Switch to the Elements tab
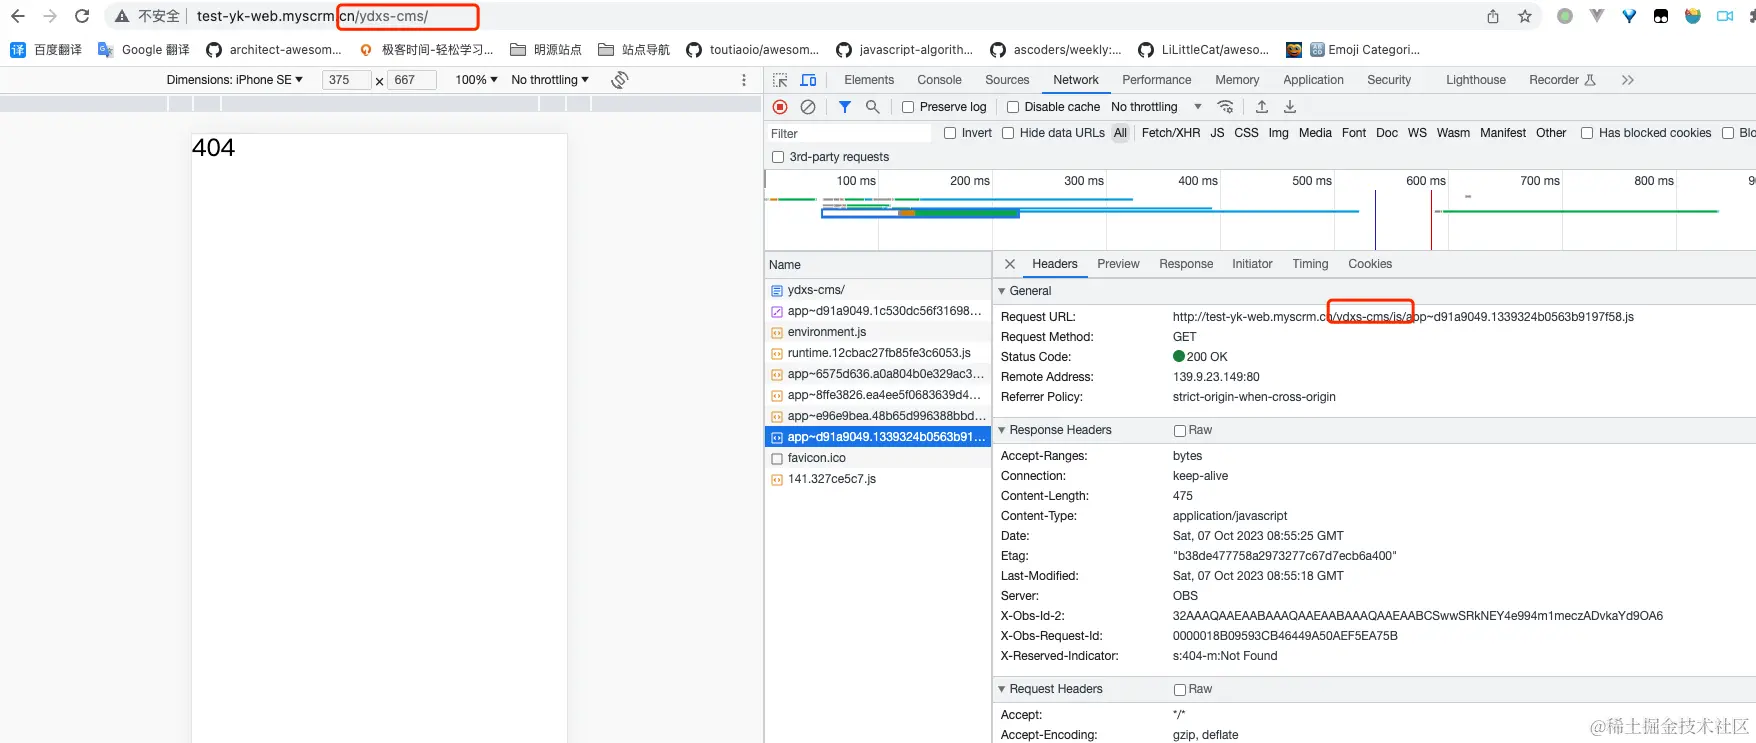The width and height of the screenshot is (1756, 743). click(x=869, y=80)
